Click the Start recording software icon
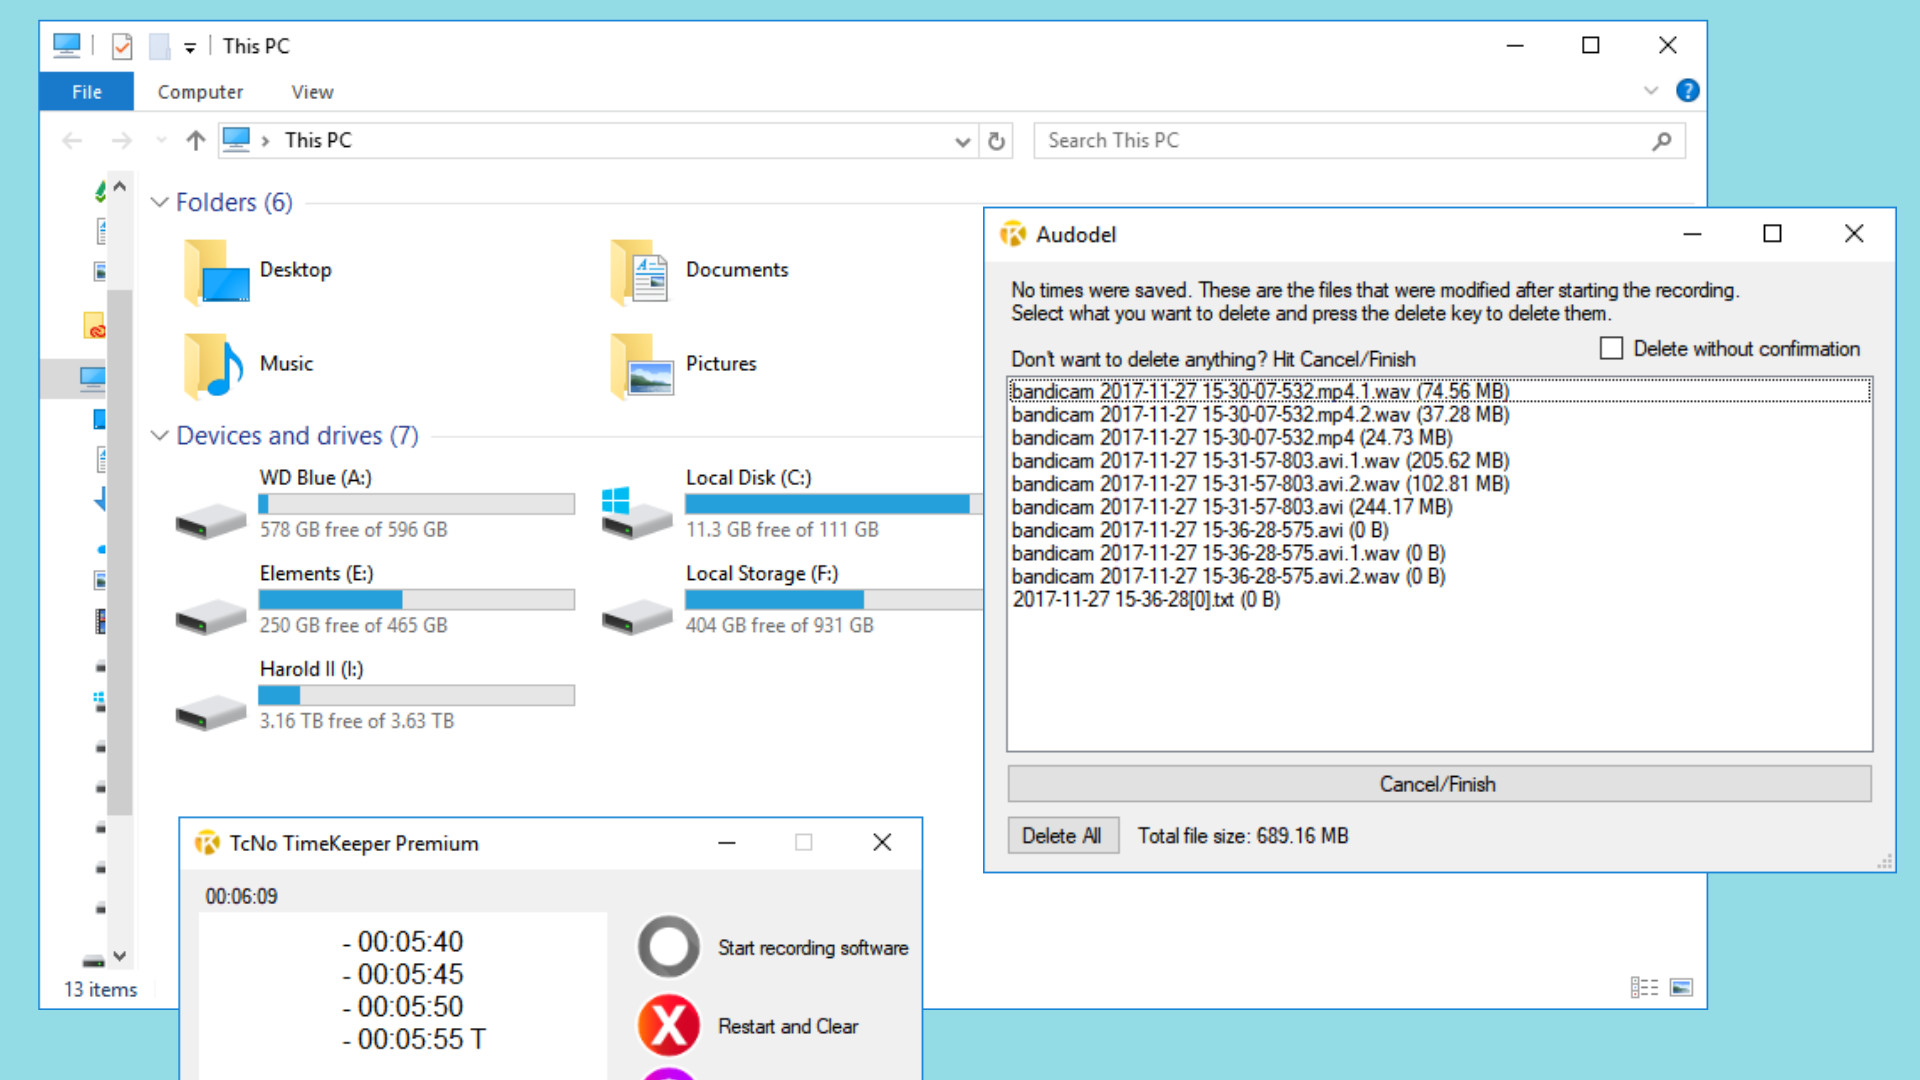Image resolution: width=1920 pixels, height=1080 pixels. click(x=667, y=946)
